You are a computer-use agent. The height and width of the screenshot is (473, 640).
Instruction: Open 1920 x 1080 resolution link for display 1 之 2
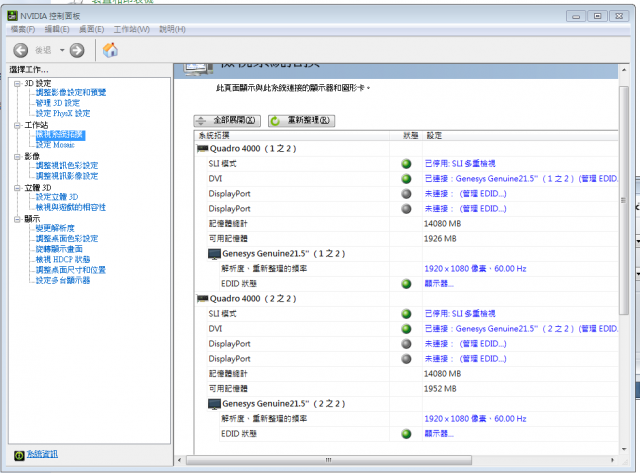476,269
